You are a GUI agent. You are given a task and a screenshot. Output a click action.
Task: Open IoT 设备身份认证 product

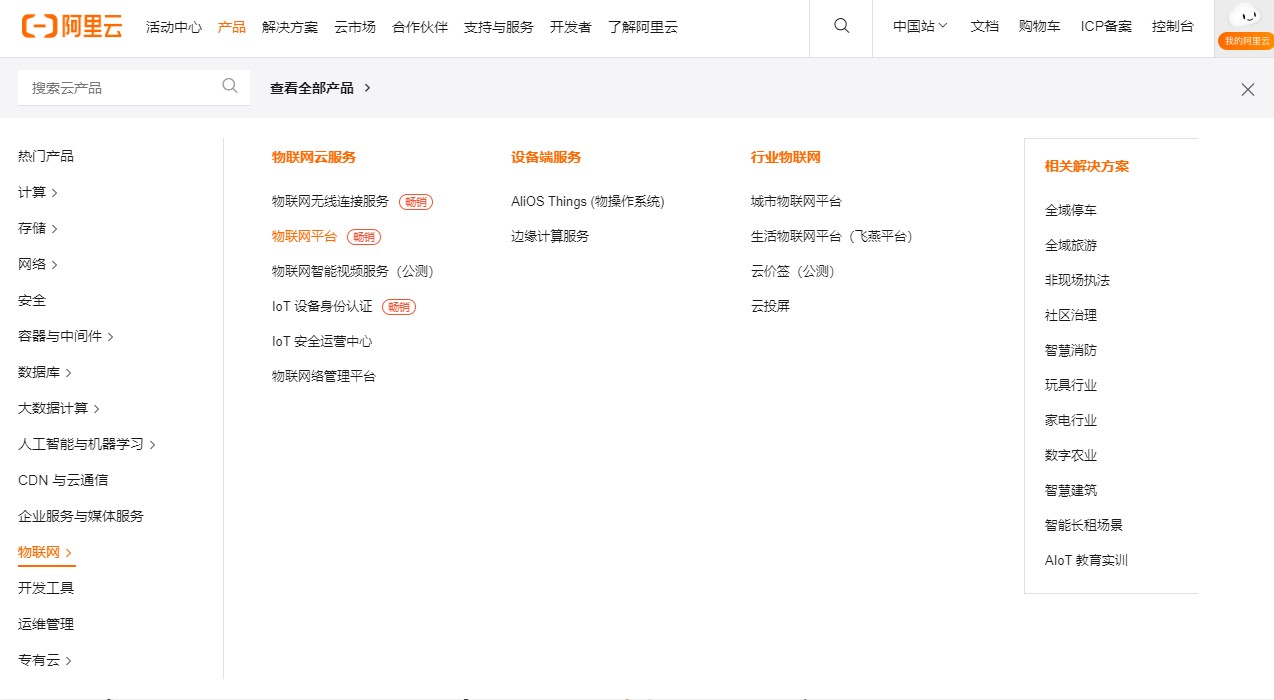(x=322, y=306)
